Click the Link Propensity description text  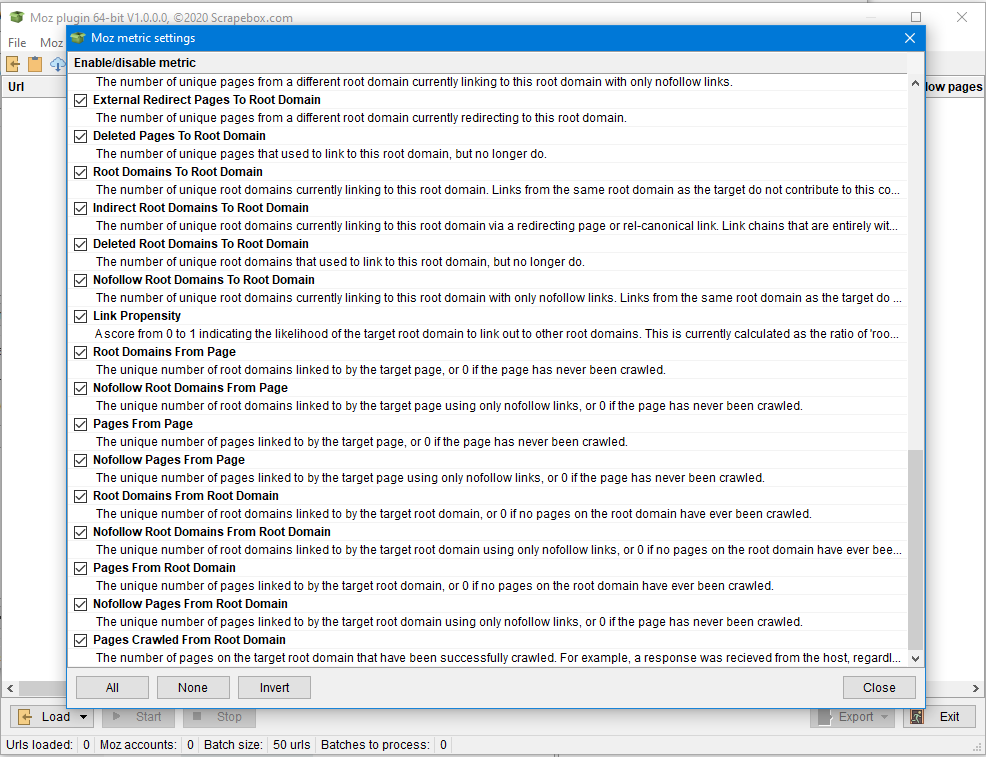pyautogui.click(x=497, y=334)
